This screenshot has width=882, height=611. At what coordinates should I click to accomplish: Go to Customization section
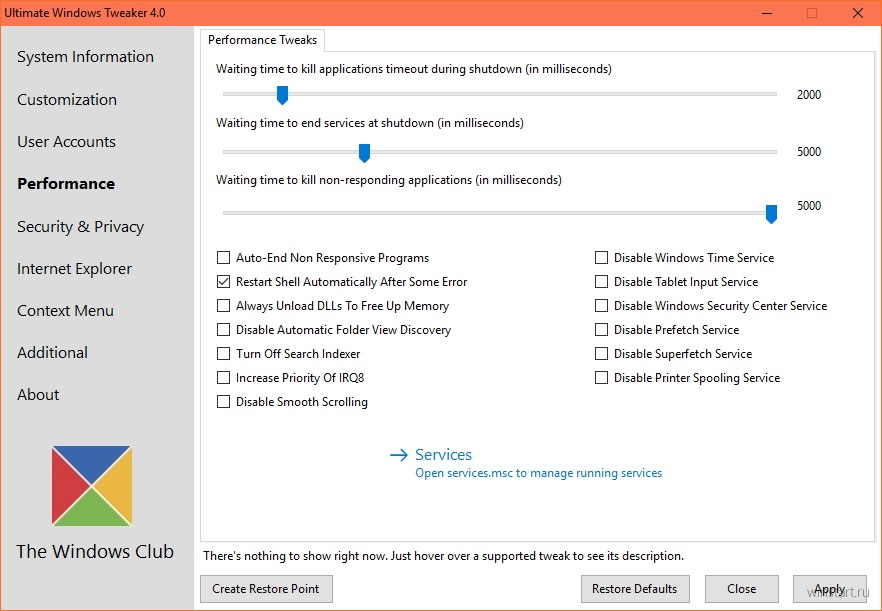tap(67, 100)
